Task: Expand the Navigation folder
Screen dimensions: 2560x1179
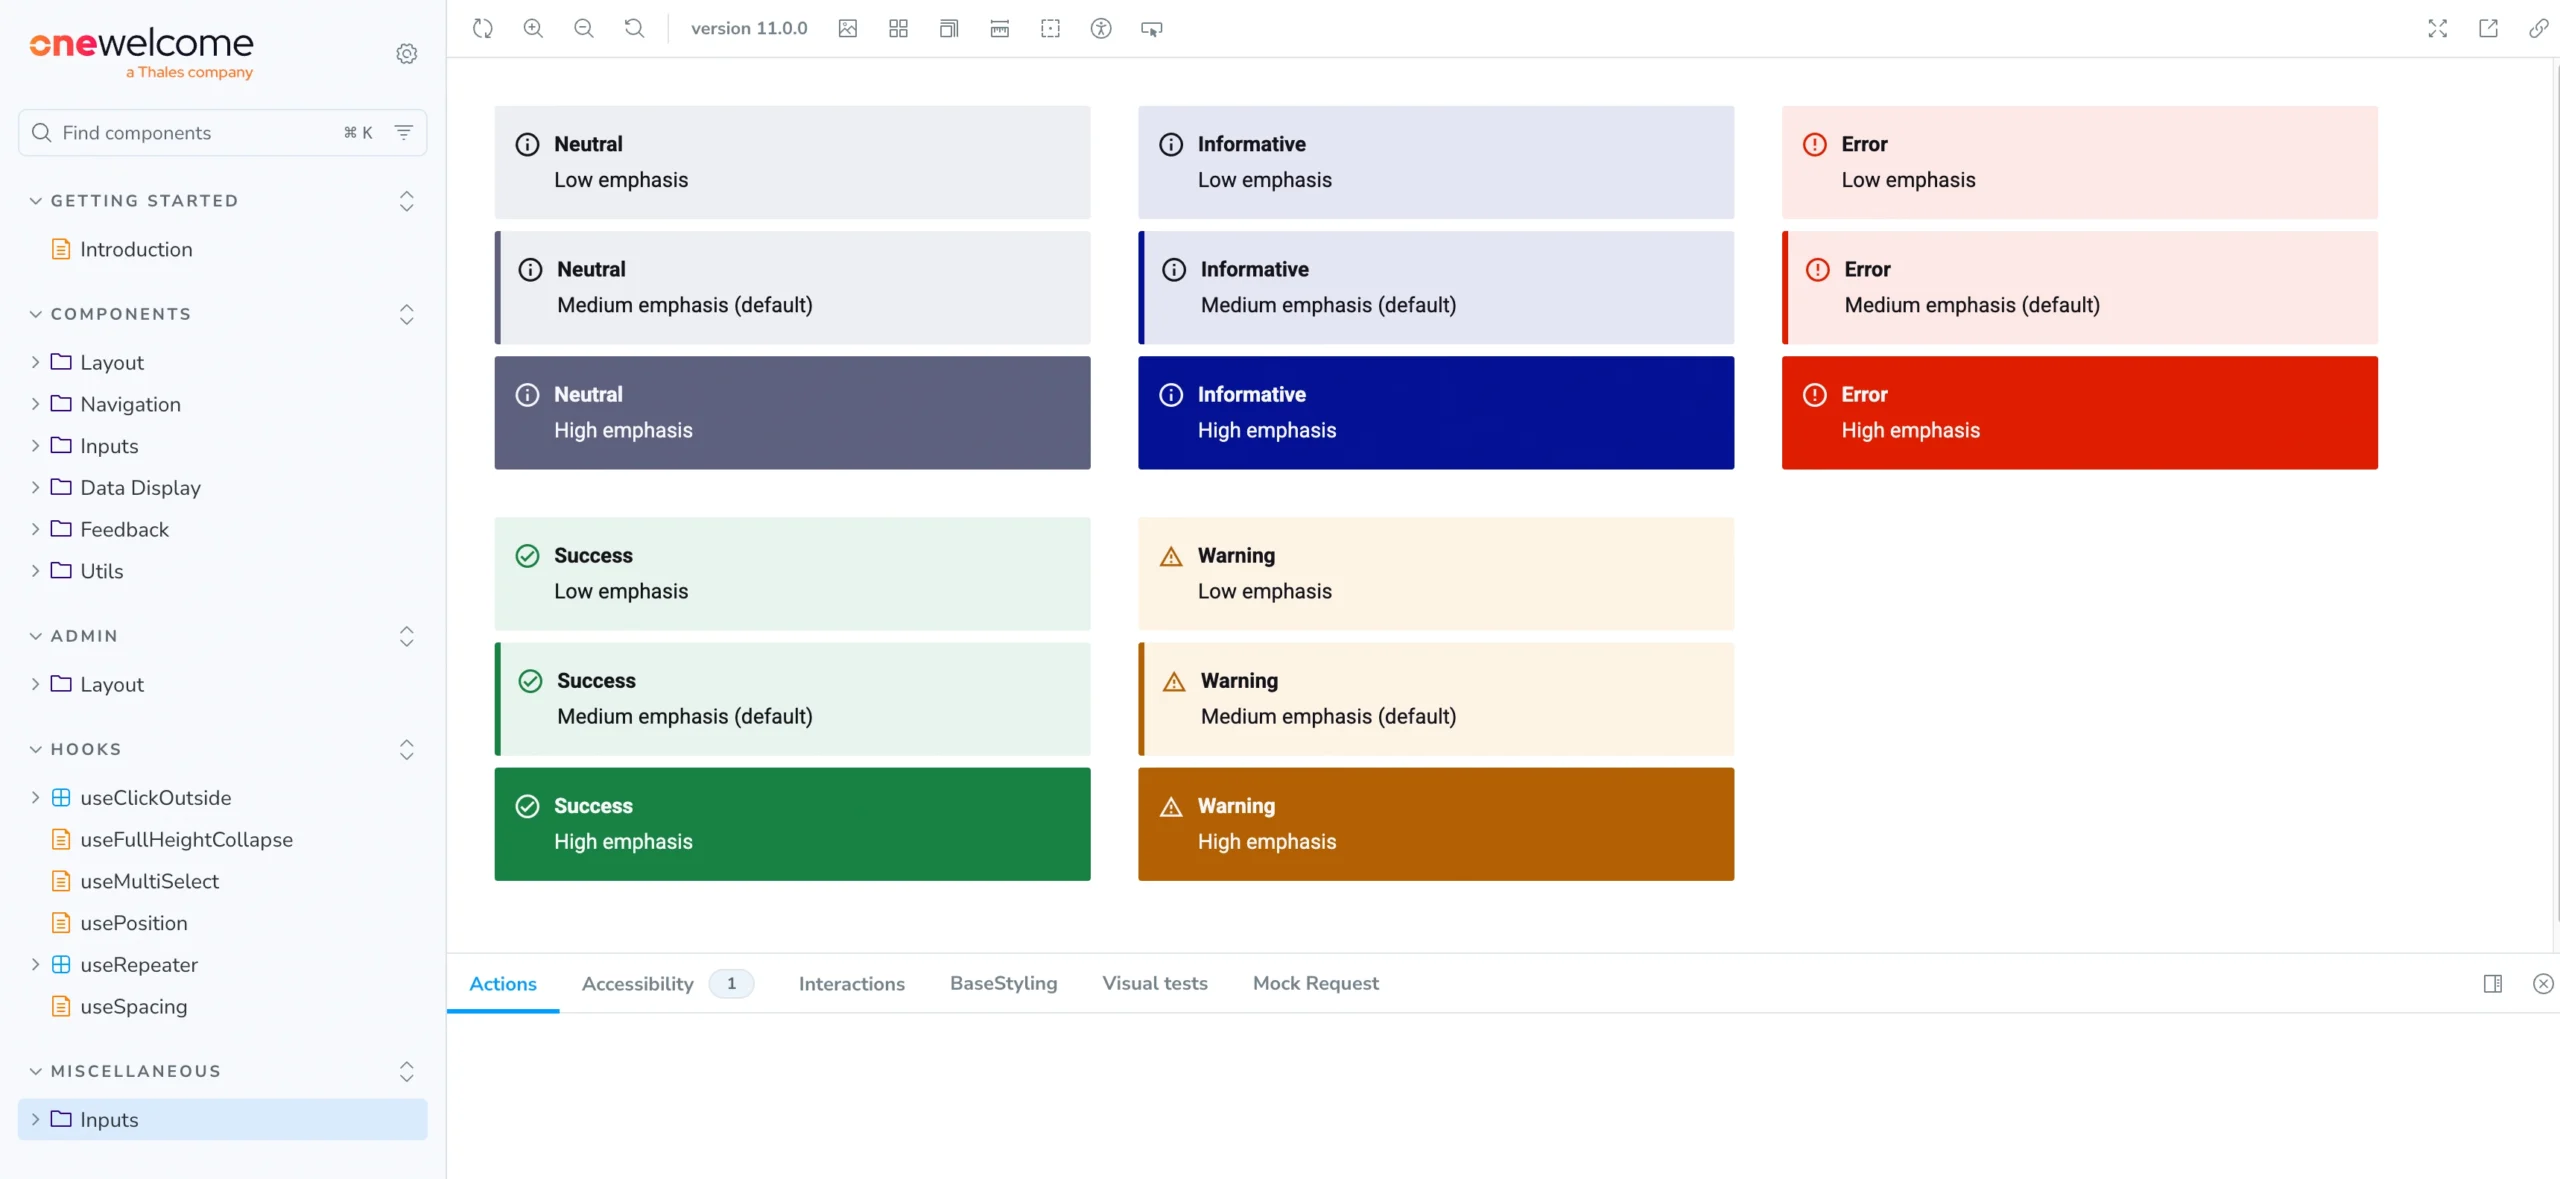Action: pyautogui.click(x=130, y=404)
